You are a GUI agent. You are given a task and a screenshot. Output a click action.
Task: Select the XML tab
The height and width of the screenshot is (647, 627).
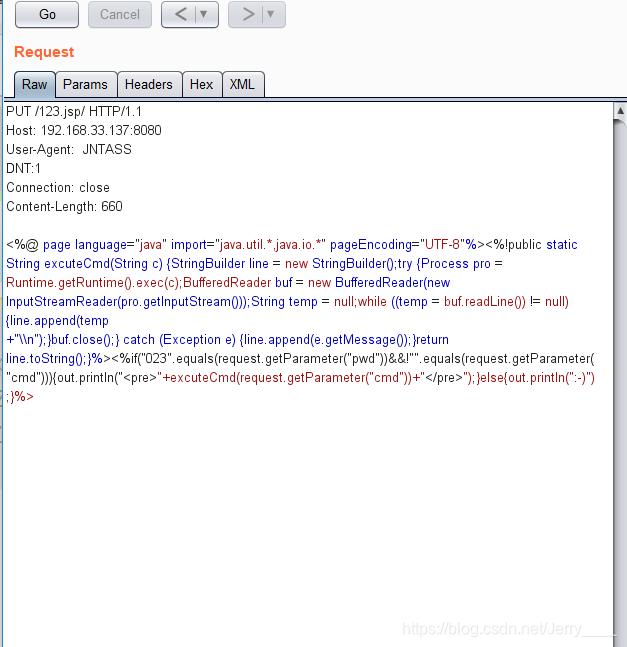pyautogui.click(x=242, y=85)
